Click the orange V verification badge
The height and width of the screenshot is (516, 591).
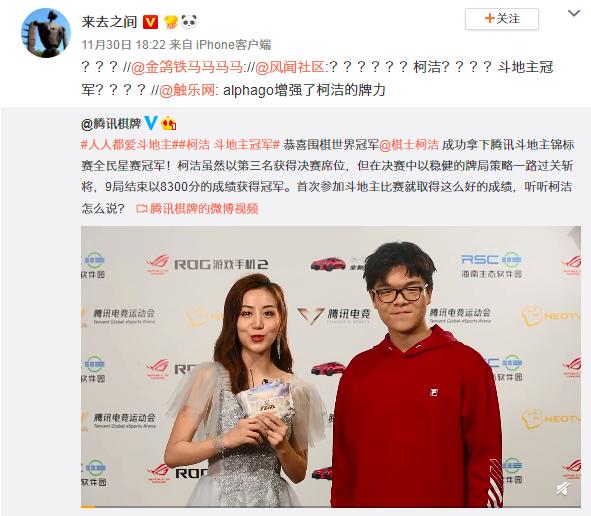[150, 22]
